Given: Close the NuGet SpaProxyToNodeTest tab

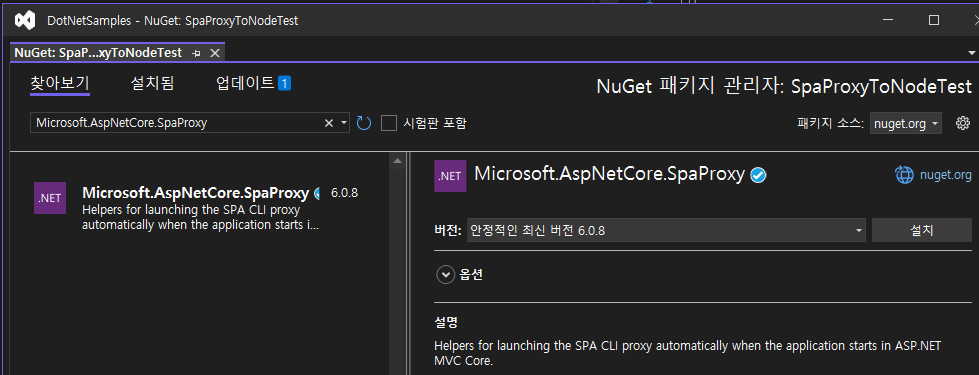Looking at the screenshot, I should tap(214, 53).
